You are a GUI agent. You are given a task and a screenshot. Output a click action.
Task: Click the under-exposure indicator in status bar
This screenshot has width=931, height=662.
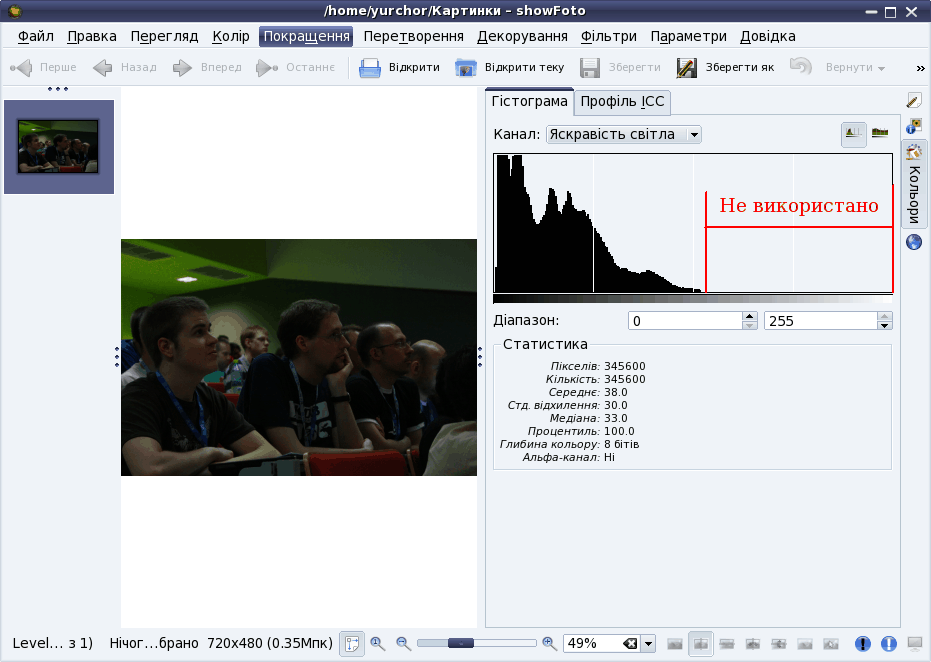click(863, 644)
